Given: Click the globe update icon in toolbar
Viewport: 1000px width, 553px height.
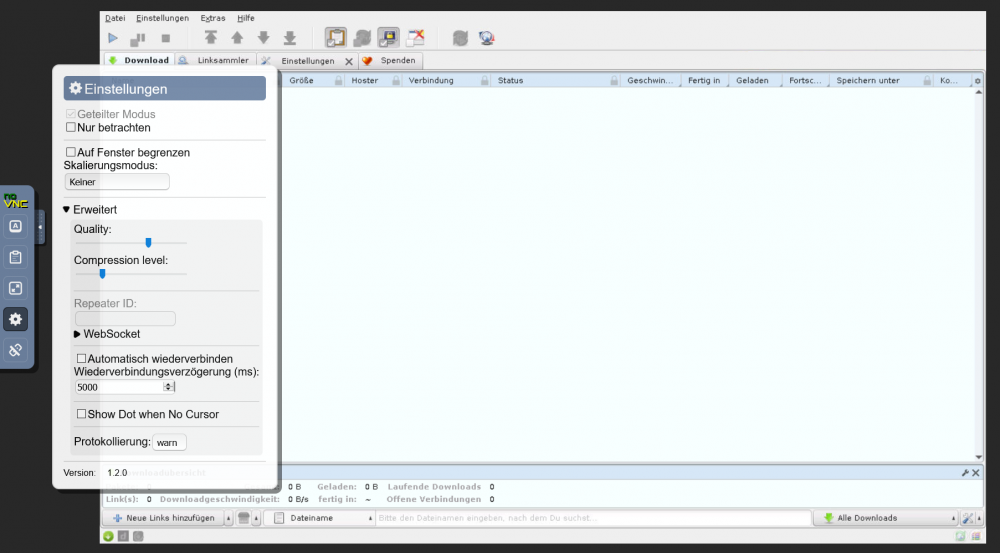Looking at the screenshot, I should [x=487, y=38].
